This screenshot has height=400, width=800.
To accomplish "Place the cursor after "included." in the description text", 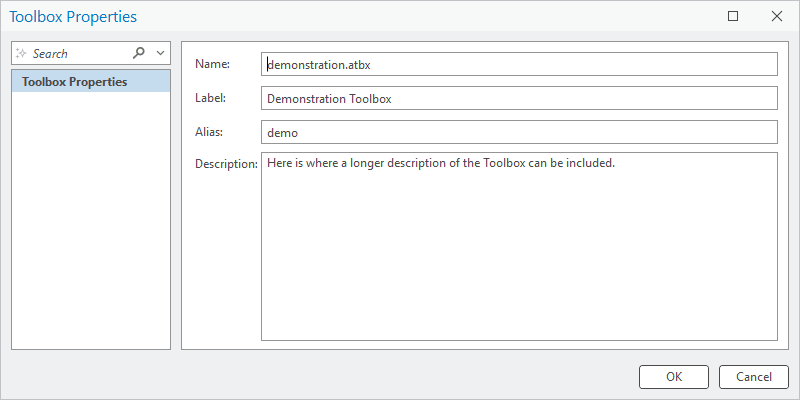I will pos(616,164).
